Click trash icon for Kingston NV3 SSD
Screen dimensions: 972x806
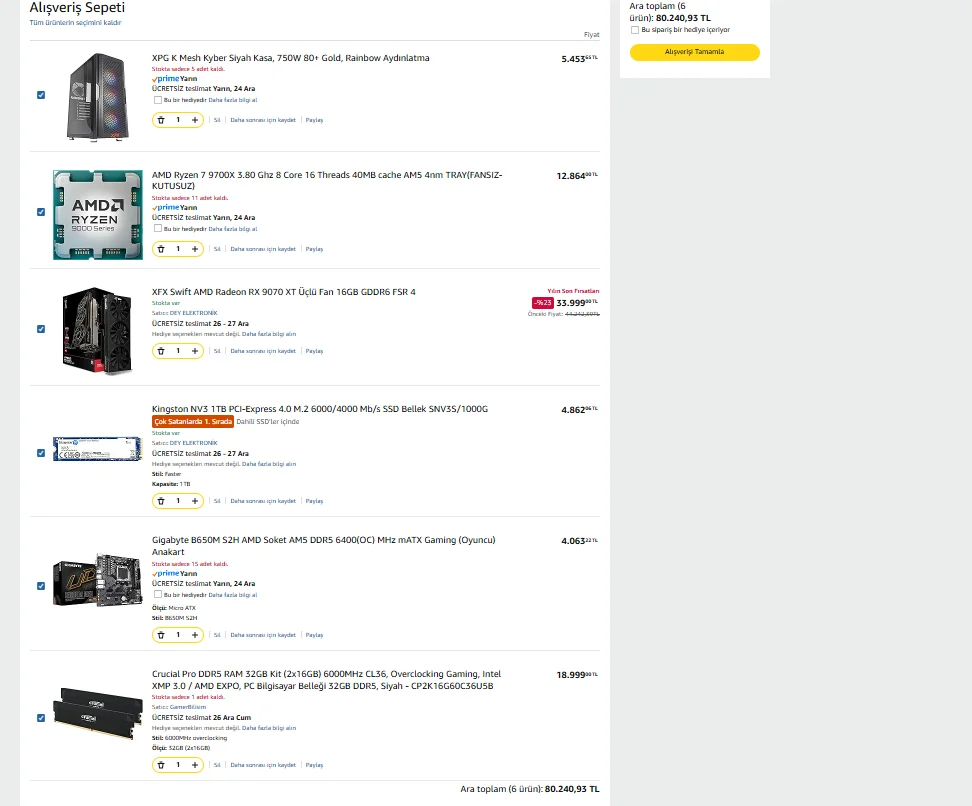[x=161, y=501]
